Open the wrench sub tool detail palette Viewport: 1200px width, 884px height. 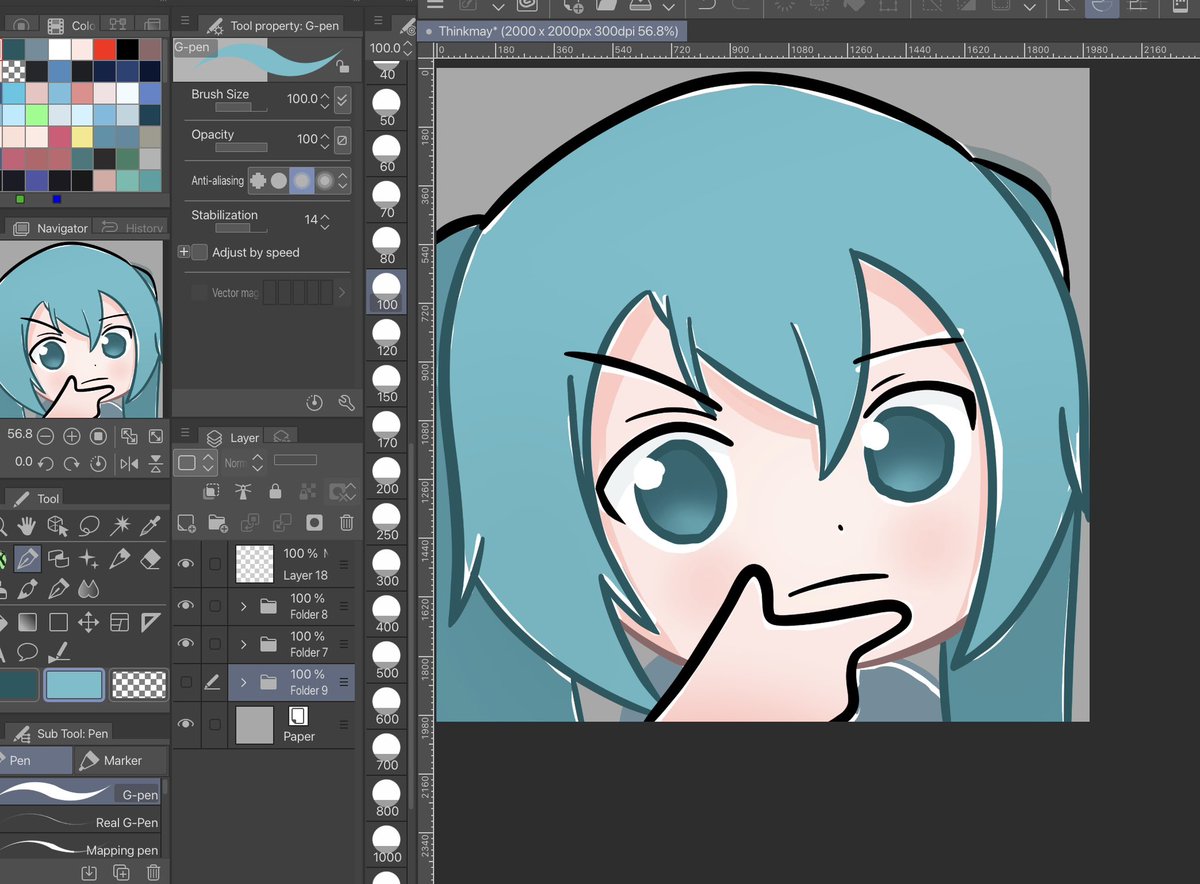pyautogui.click(x=346, y=403)
